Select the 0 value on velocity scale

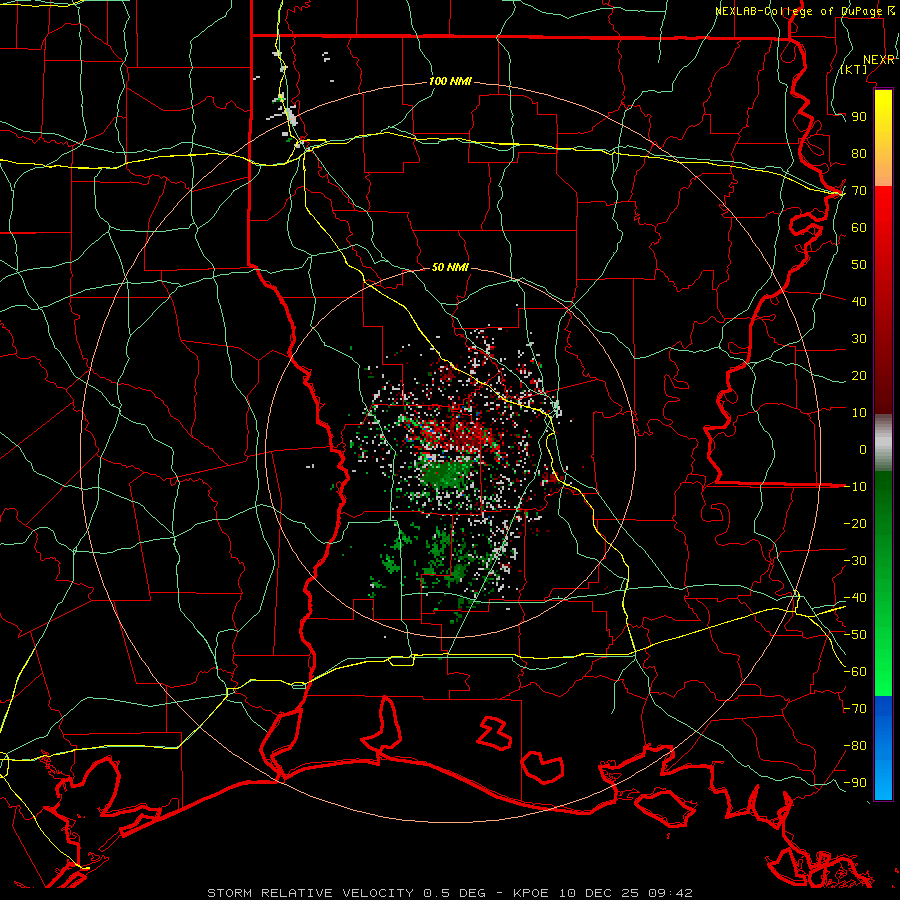tap(863, 449)
